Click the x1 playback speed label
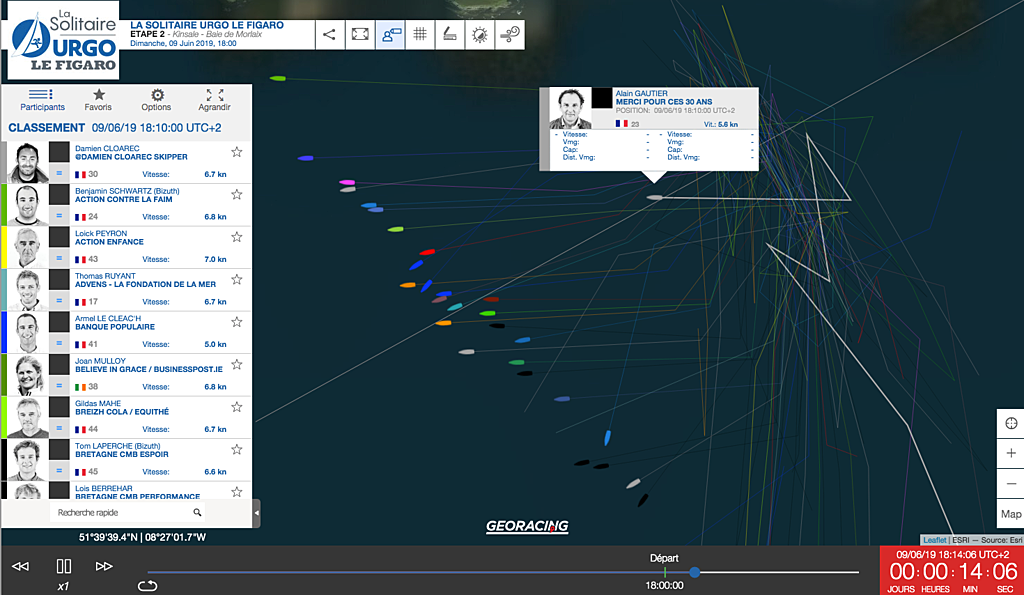This screenshot has height=595, width=1024. pyautogui.click(x=63, y=587)
